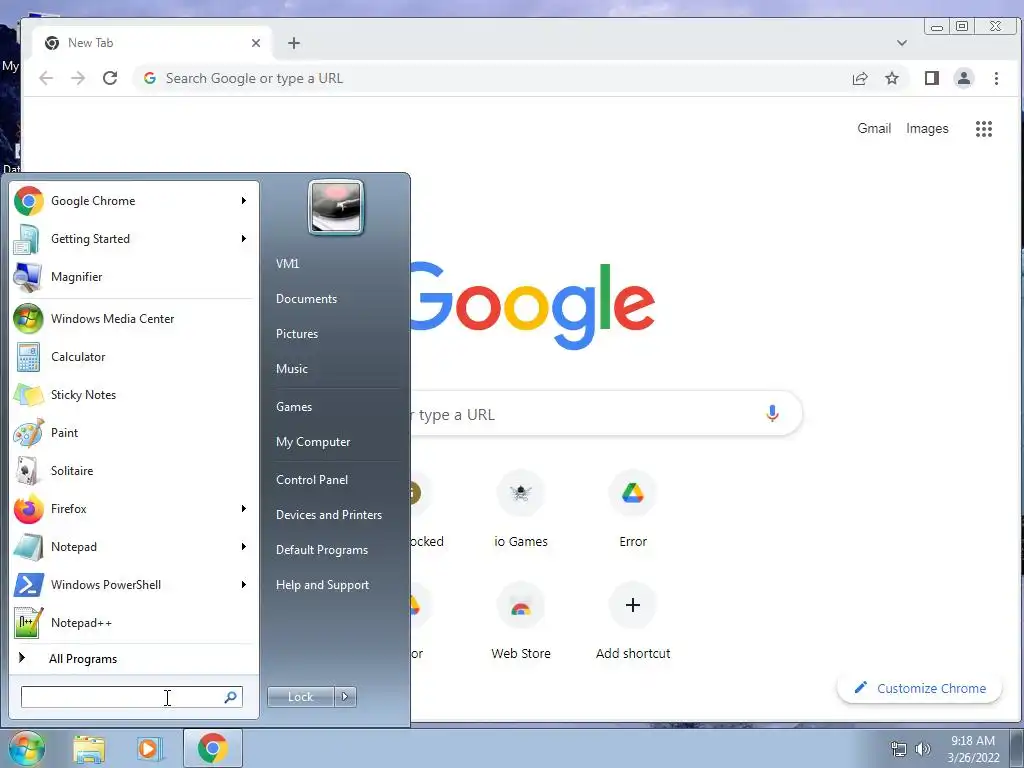Click Chrome's back arrow
1024x768 pixels.
46,78
